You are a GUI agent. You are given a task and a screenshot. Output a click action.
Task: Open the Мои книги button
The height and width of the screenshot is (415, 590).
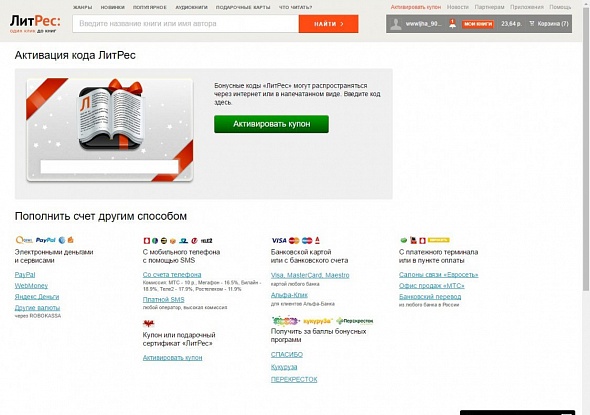pos(478,24)
